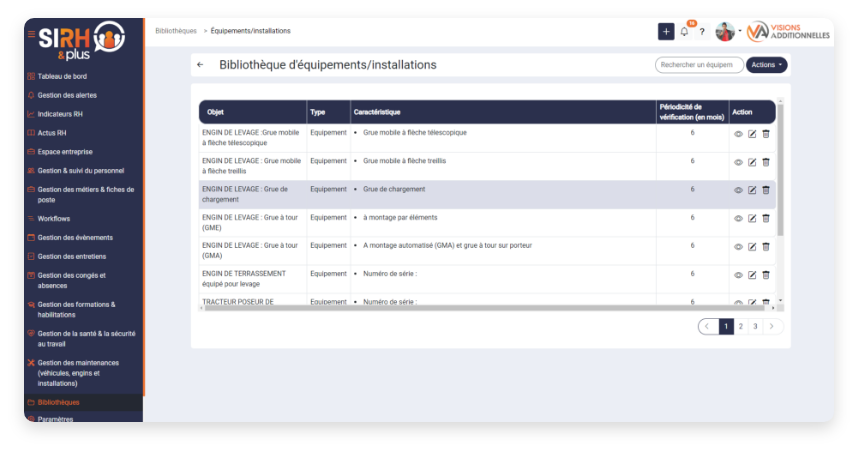View the ENGIN DE TERRASSEMENT row
This screenshot has height=452, width=858.
(738, 275)
